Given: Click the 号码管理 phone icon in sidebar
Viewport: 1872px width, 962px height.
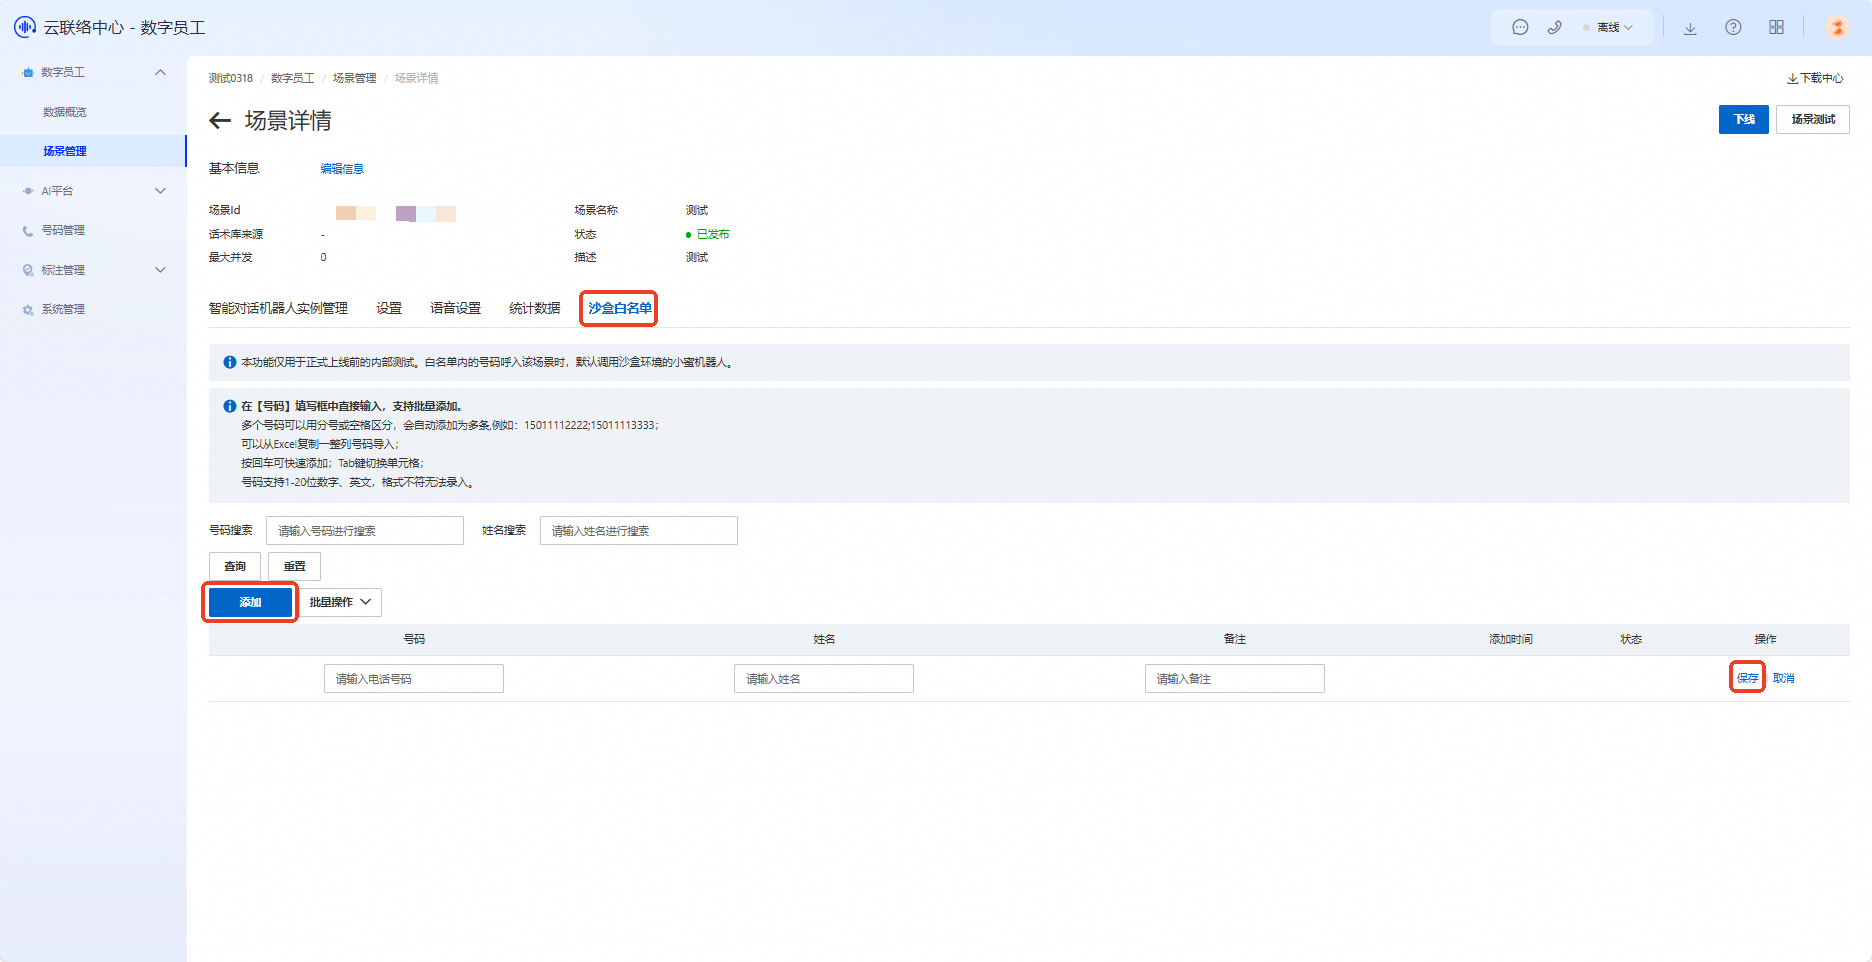Looking at the screenshot, I should click(28, 231).
